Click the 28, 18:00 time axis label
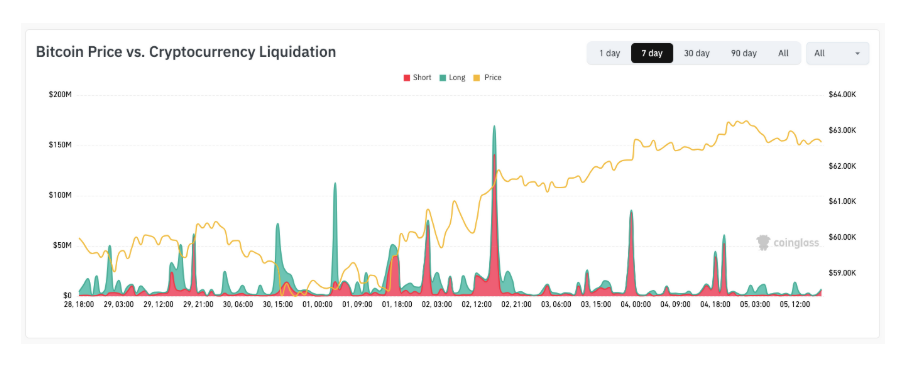The height and width of the screenshot is (368, 917). (78, 305)
